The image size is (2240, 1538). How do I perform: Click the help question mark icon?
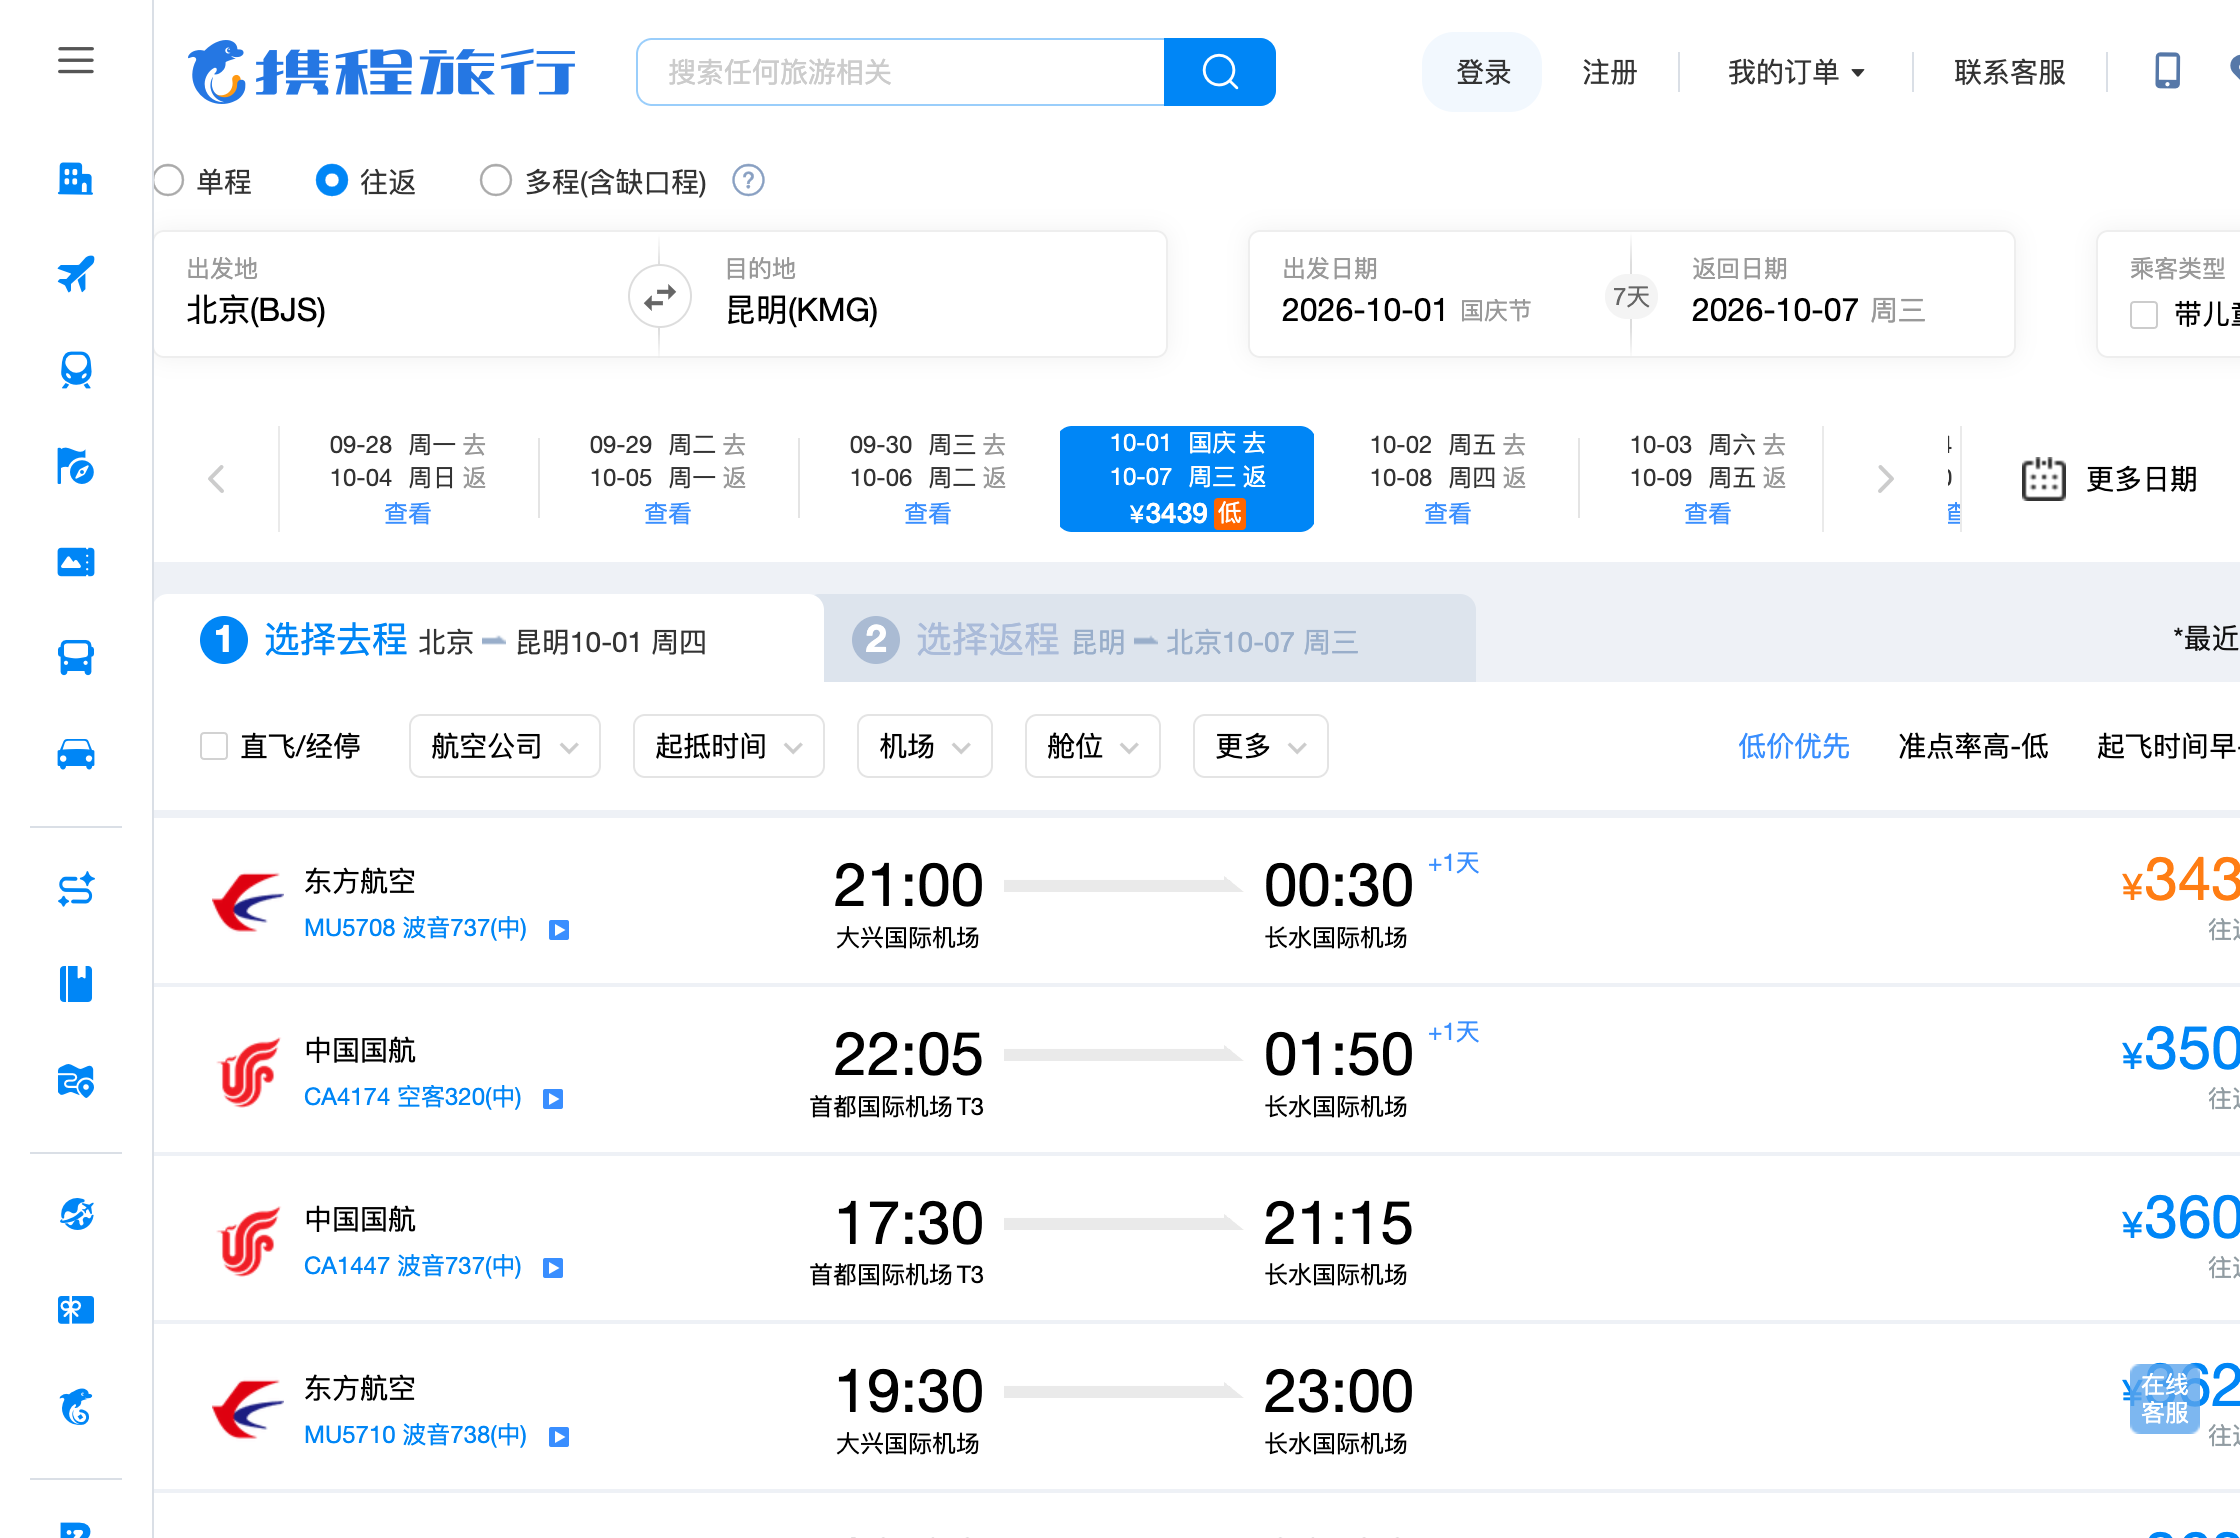(x=748, y=181)
